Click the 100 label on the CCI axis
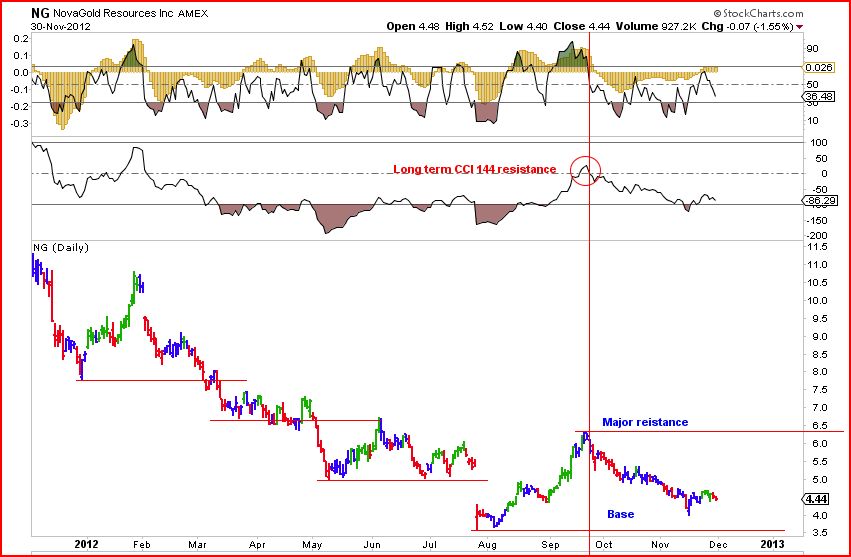Image resolution: width=851 pixels, height=557 pixels. pyautogui.click(x=820, y=143)
